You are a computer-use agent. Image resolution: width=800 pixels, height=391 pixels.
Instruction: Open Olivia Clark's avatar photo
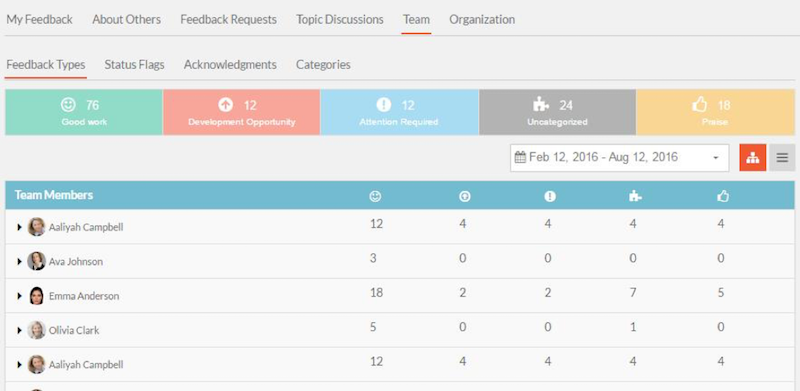36,330
